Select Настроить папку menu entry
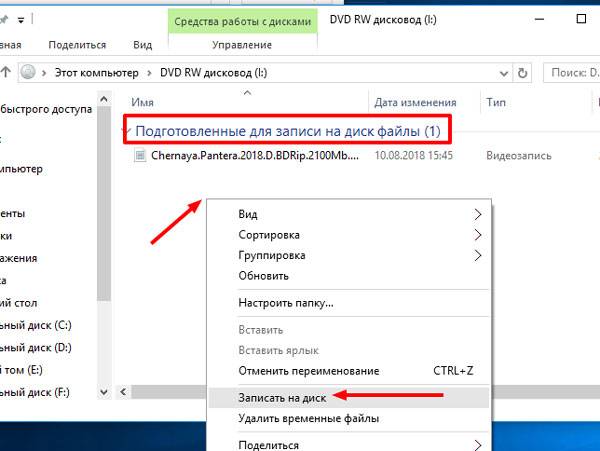The height and width of the screenshot is (451, 600). (x=285, y=302)
